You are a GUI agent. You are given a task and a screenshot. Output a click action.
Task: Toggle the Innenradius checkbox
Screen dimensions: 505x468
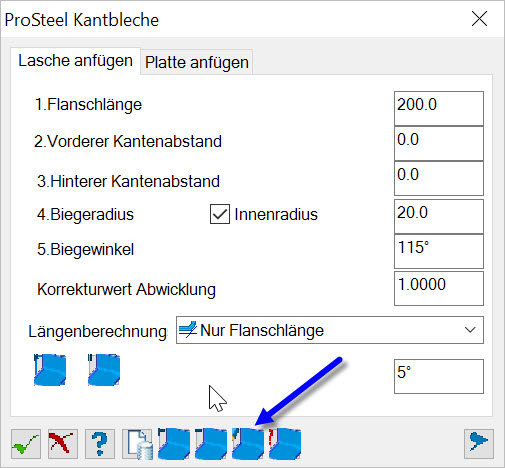click(x=220, y=214)
